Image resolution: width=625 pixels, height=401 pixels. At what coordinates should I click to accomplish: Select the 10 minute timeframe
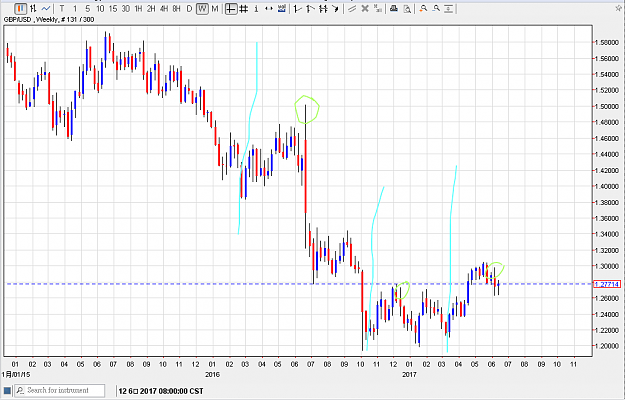(x=100, y=8)
